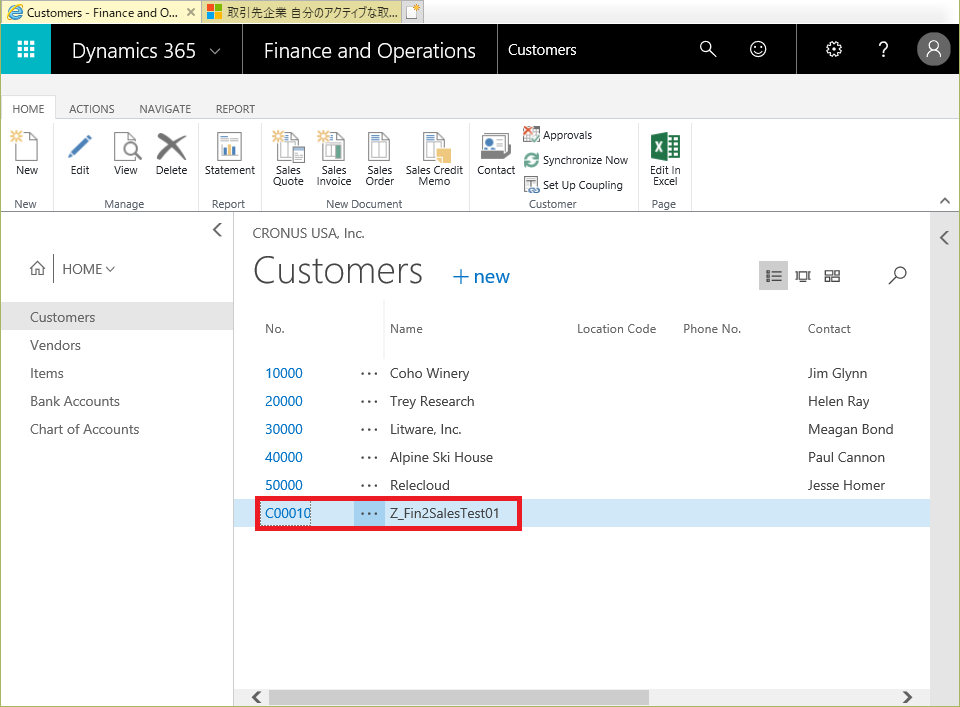Collapse the ribbon with up chevron
The height and width of the screenshot is (707, 960).
tap(945, 201)
